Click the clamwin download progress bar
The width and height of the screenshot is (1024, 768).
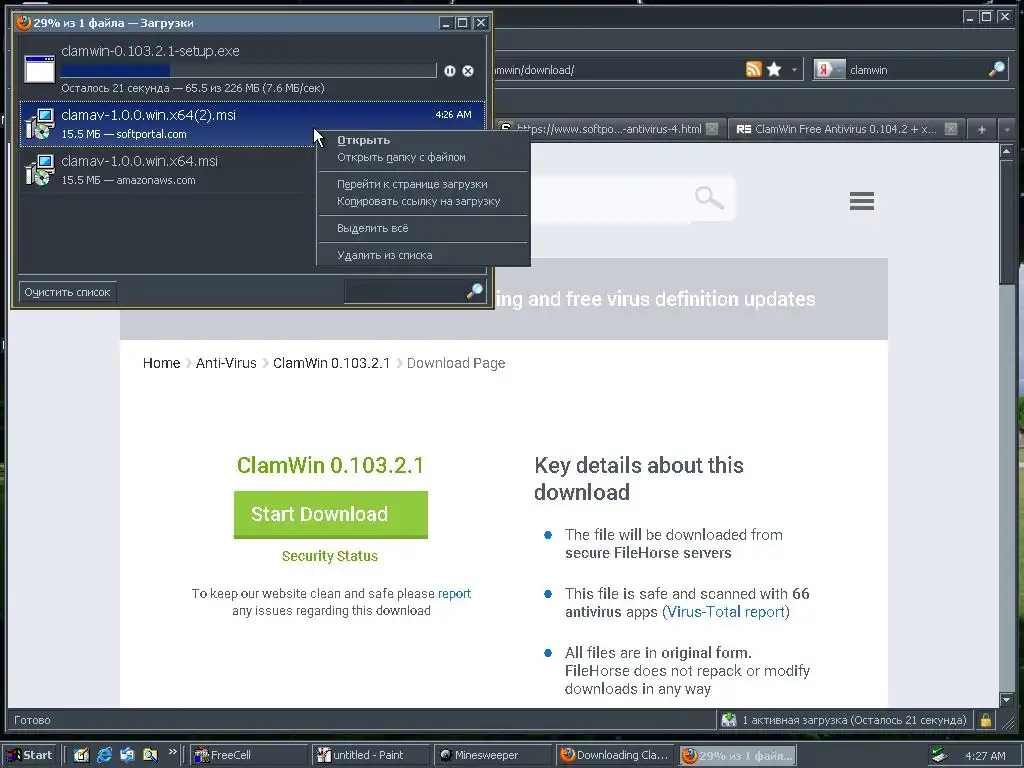click(x=248, y=71)
